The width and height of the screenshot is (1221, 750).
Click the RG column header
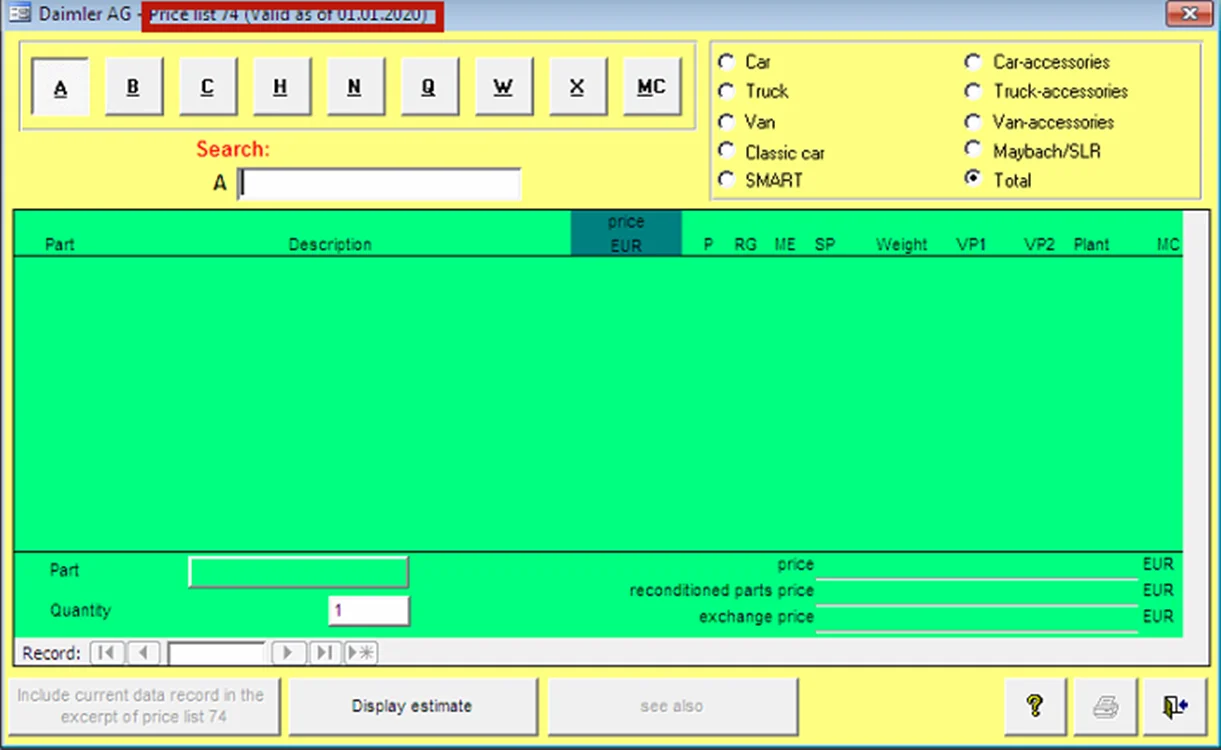746,244
